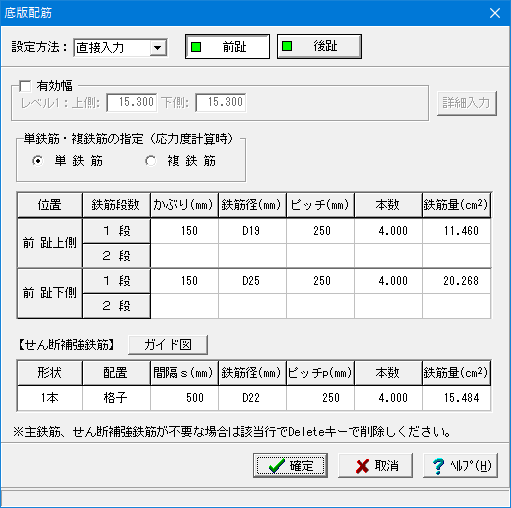Open the ガイド図 guide diagram
Screen dimensions: 511x508
(x=168, y=345)
